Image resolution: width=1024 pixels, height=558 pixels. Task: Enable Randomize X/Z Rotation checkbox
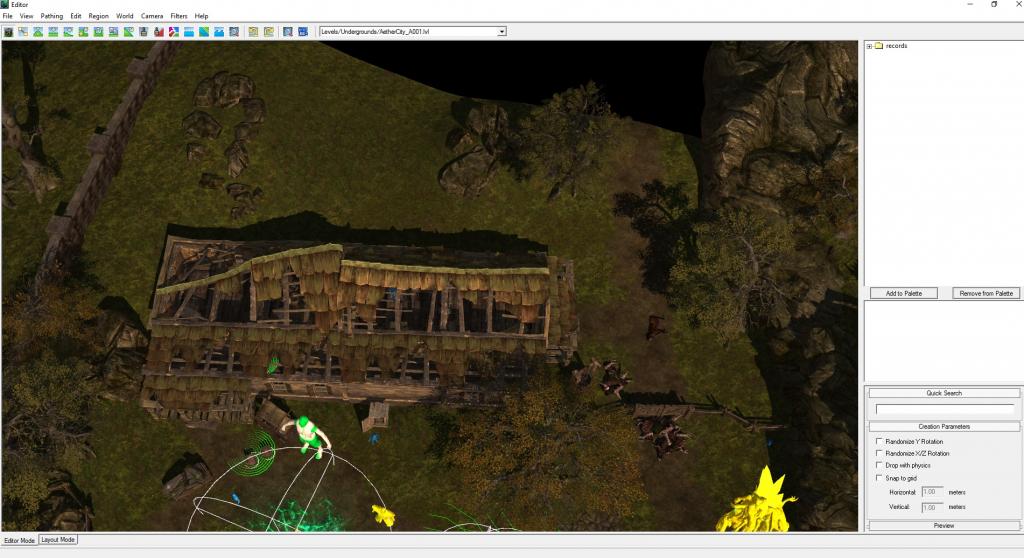[879, 453]
